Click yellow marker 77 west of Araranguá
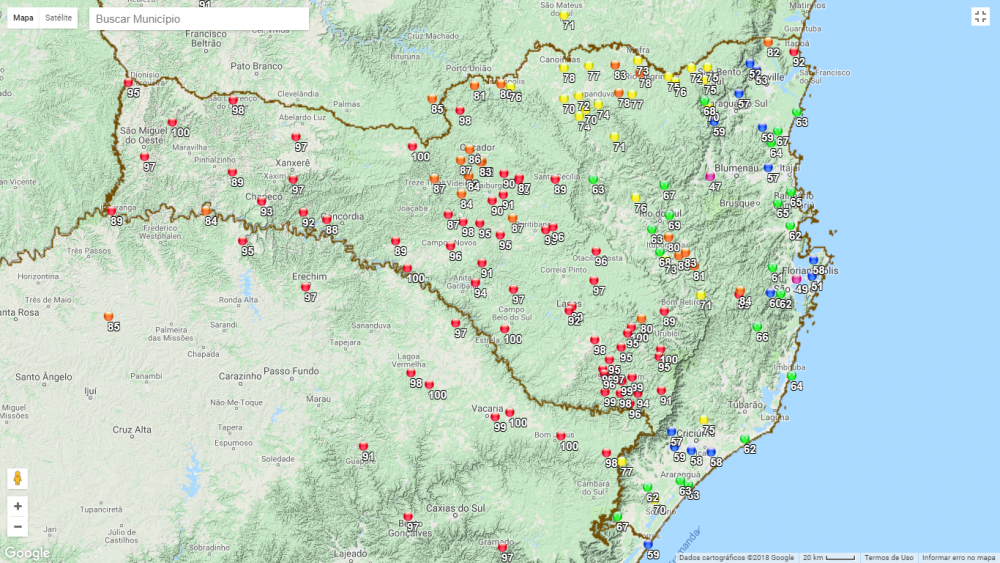Image resolution: width=1000 pixels, height=563 pixels. coord(622,463)
